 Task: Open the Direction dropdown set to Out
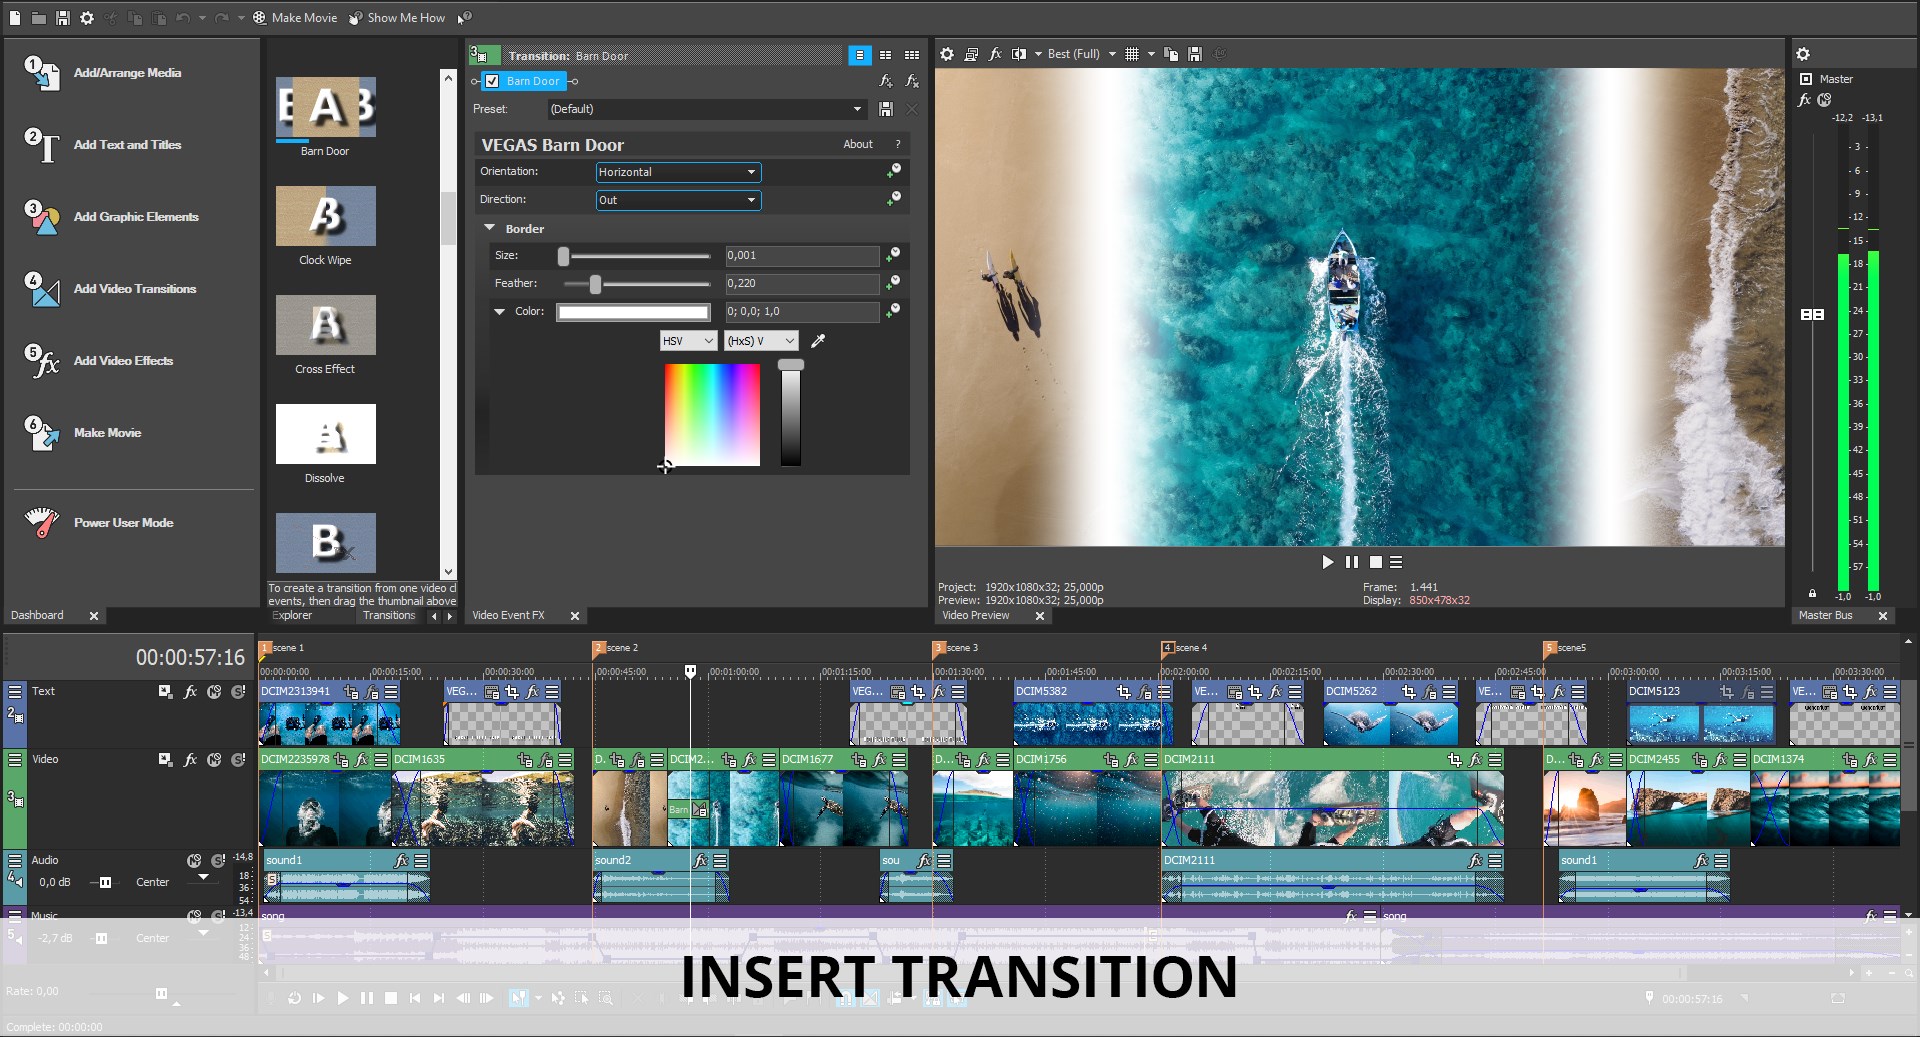pyautogui.click(x=677, y=200)
